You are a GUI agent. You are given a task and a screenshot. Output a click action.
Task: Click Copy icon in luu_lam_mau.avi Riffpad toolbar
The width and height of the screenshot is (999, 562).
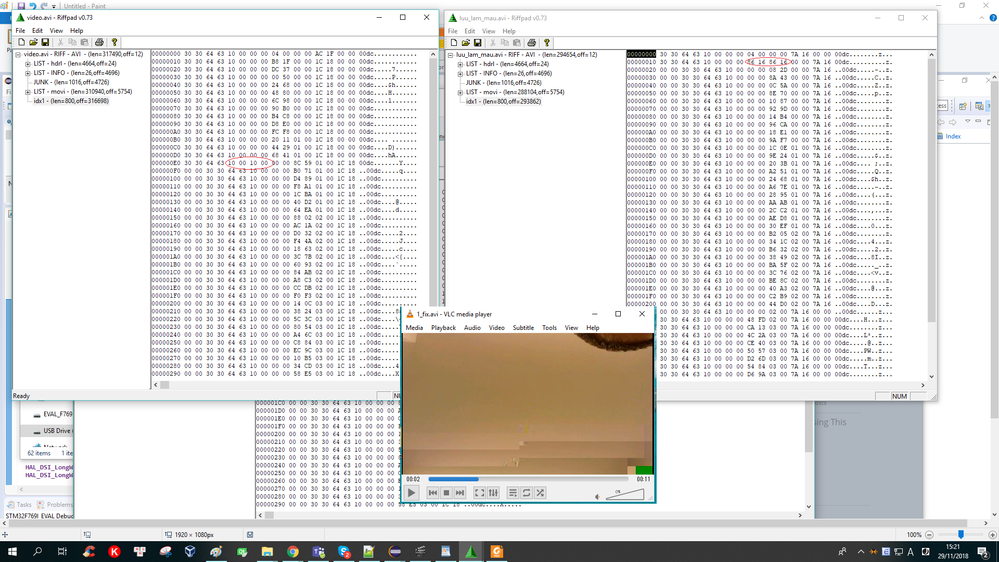pyautogui.click(x=505, y=43)
